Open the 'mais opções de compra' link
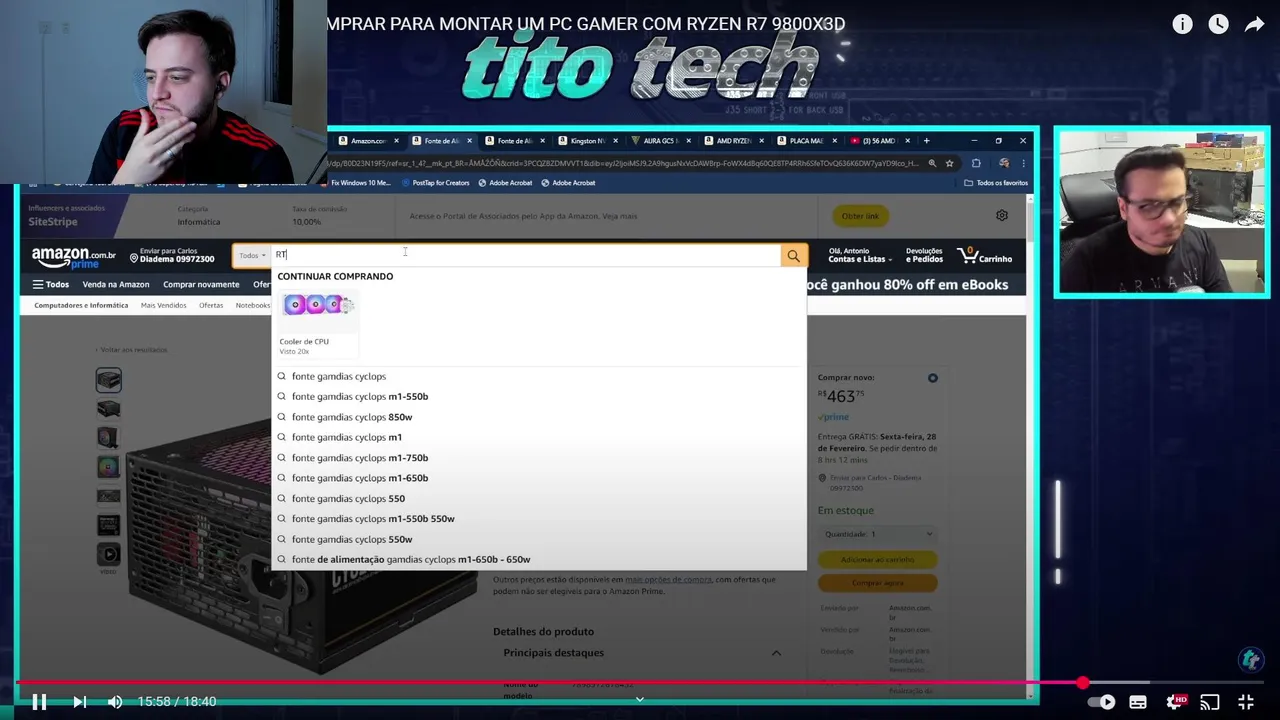The width and height of the screenshot is (1280, 720). [668, 580]
